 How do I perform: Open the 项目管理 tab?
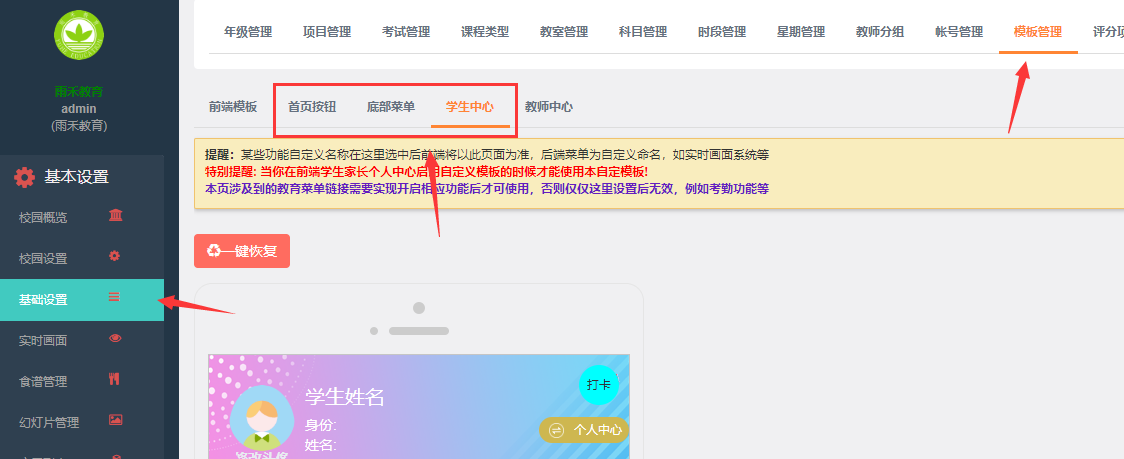327,32
